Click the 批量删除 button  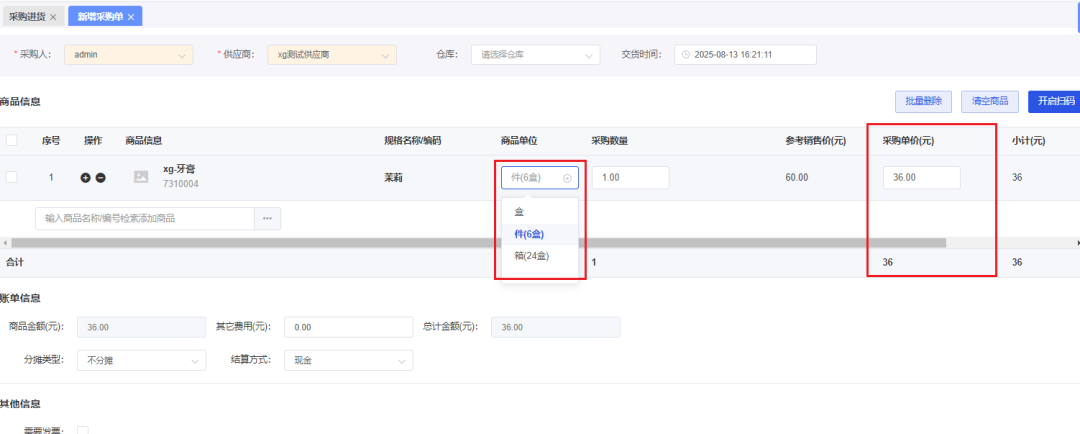pos(923,101)
